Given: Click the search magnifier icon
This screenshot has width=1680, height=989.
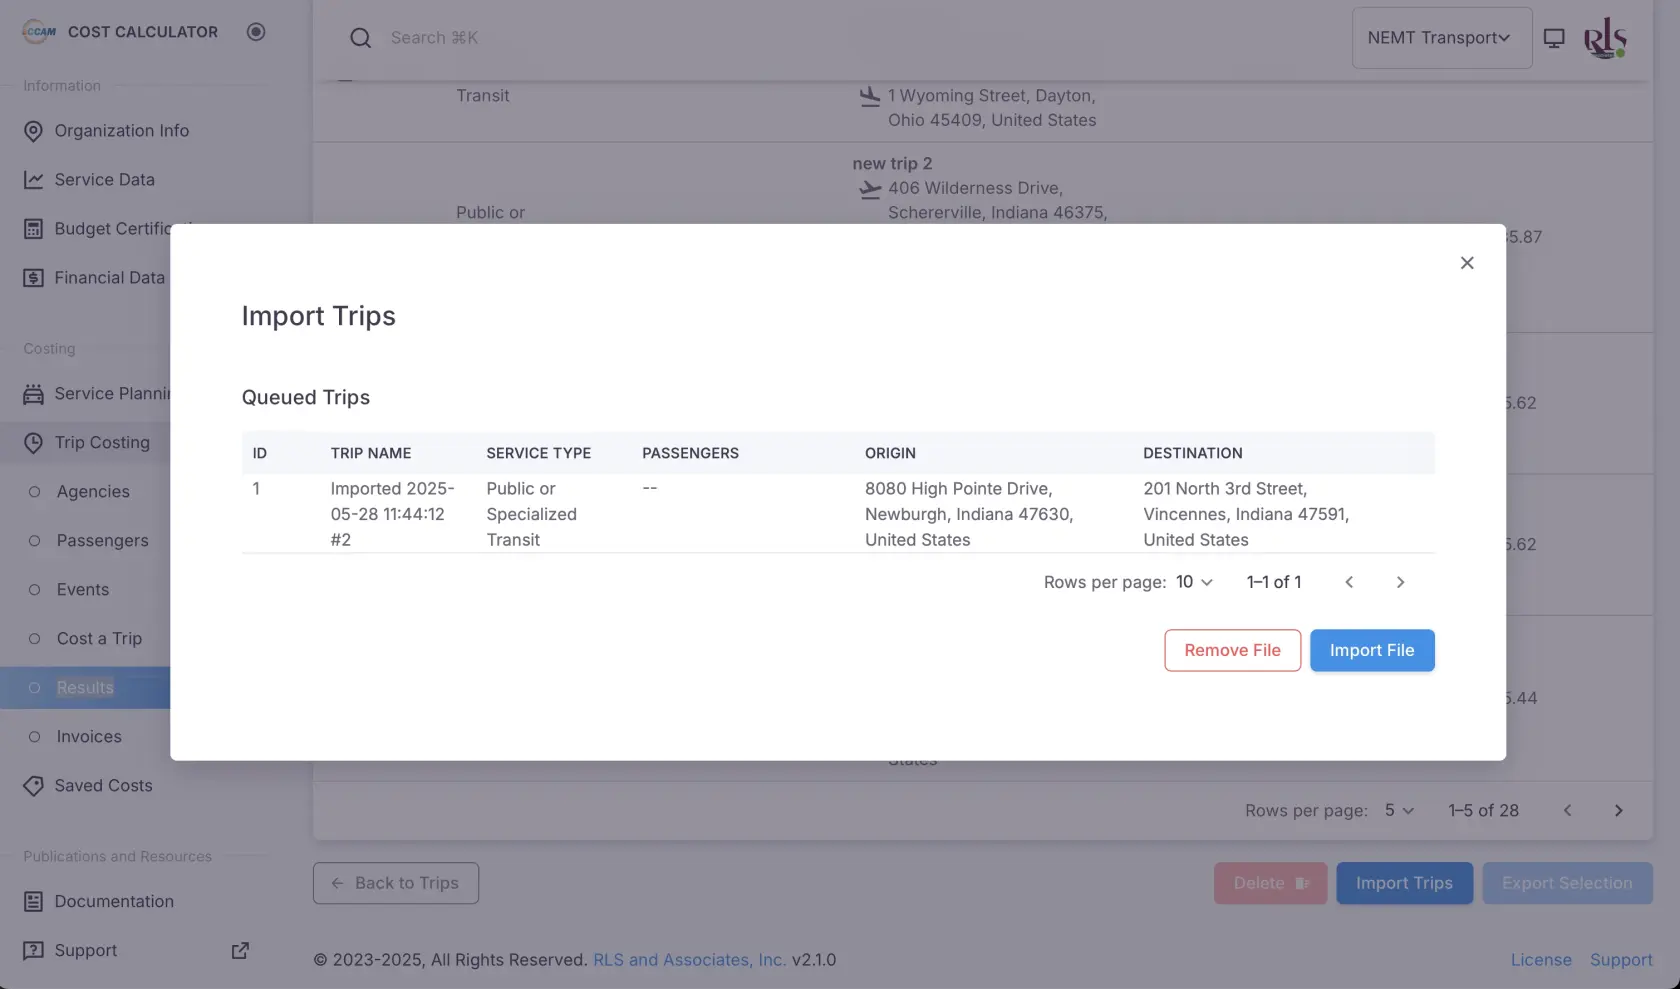Looking at the screenshot, I should (360, 38).
